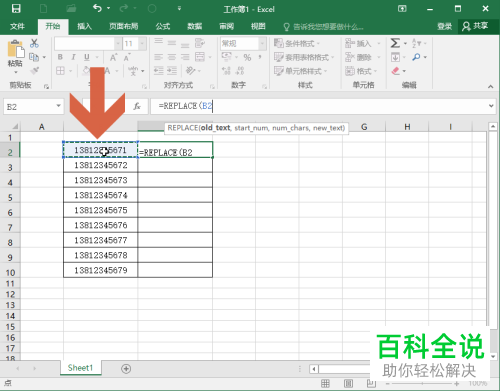The width and height of the screenshot is (500, 391).
Task: Select cell containing 13812345675
Action: (101, 210)
